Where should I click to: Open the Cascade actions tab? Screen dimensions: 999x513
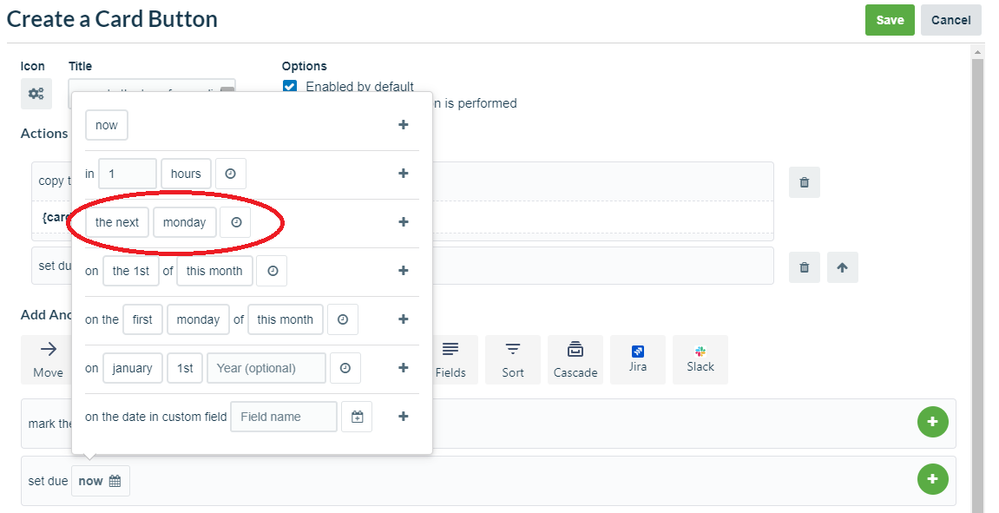click(575, 359)
